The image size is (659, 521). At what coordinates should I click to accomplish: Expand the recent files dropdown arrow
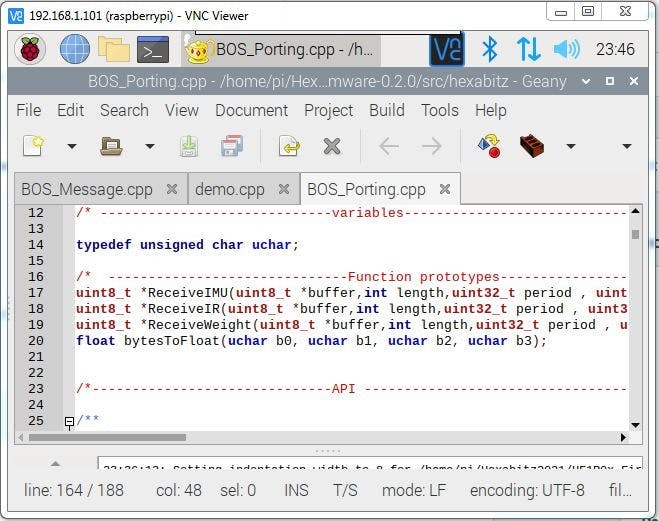click(x=150, y=147)
